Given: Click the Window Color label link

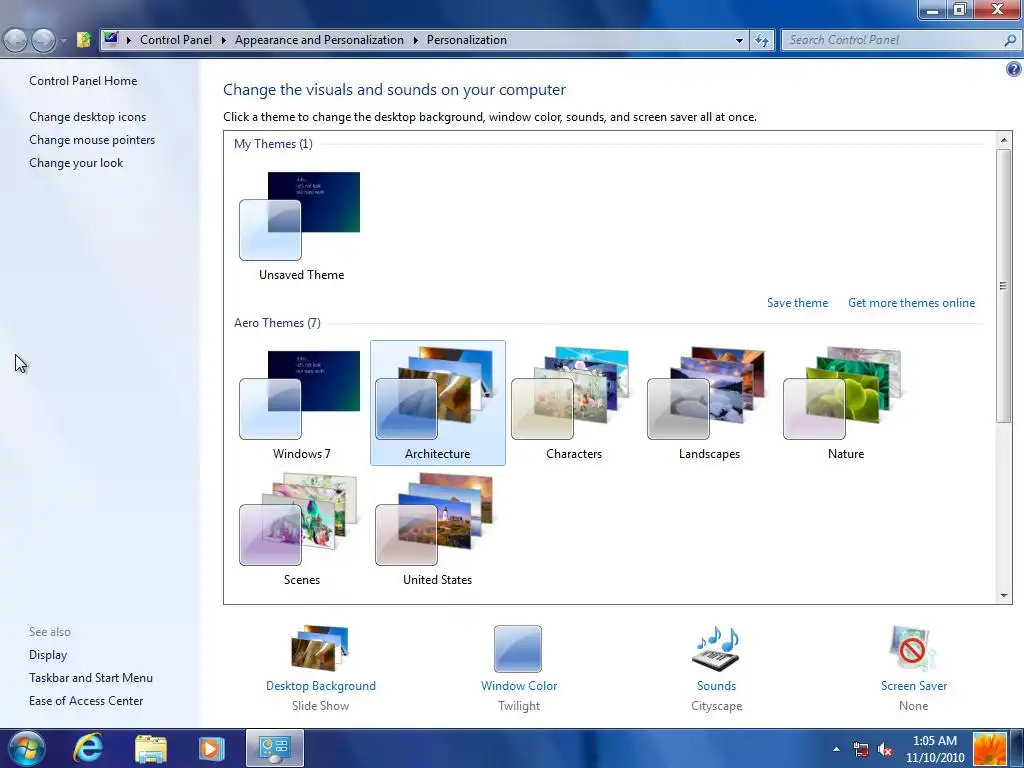Looking at the screenshot, I should click(519, 686).
